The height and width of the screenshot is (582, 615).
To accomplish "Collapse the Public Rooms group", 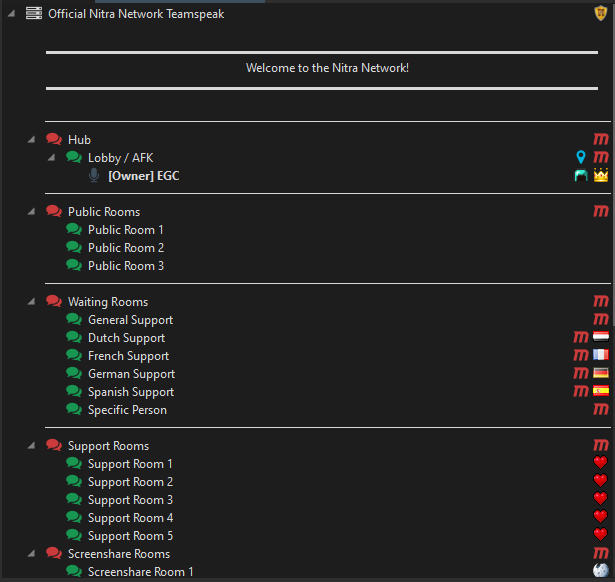I will [31, 211].
